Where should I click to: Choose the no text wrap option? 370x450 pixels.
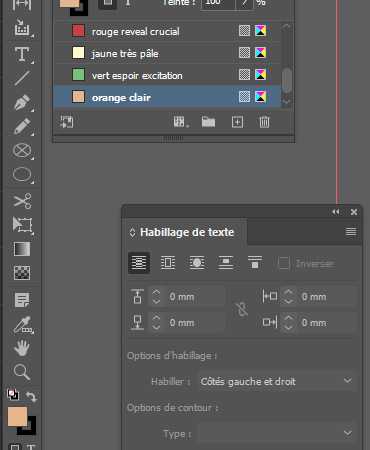coord(139,263)
